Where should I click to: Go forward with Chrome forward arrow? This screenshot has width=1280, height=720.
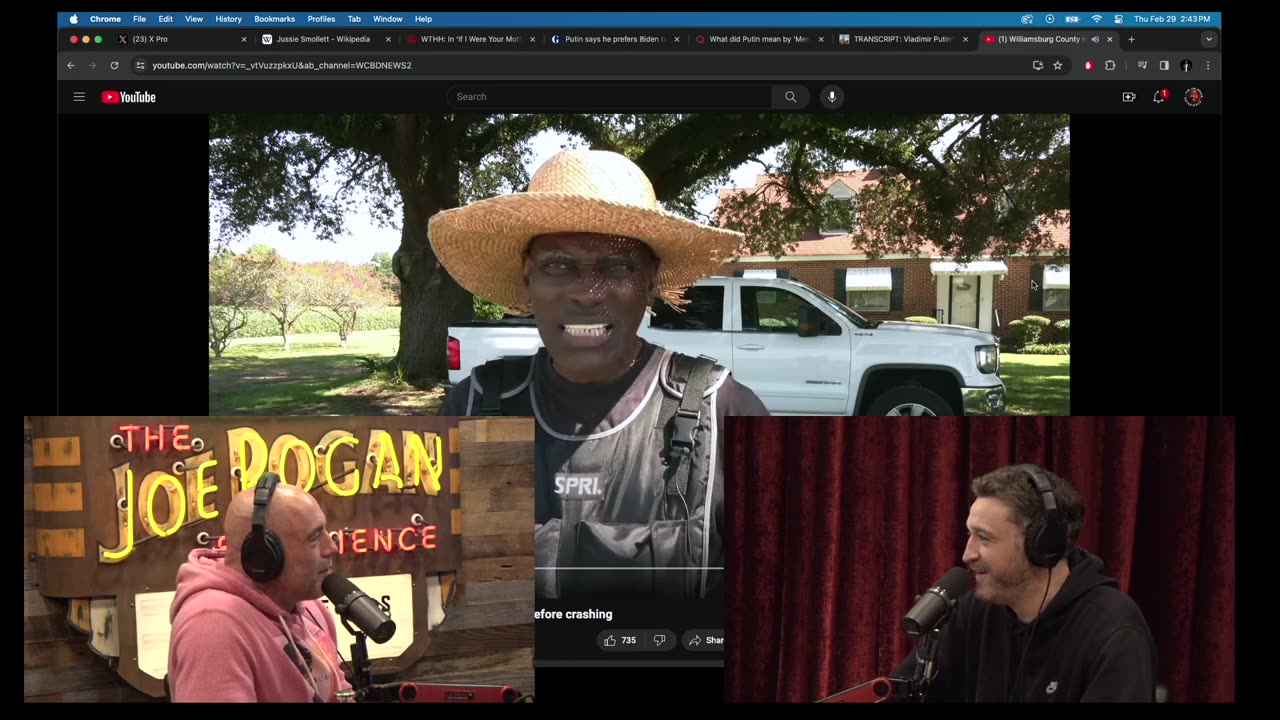[92, 65]
